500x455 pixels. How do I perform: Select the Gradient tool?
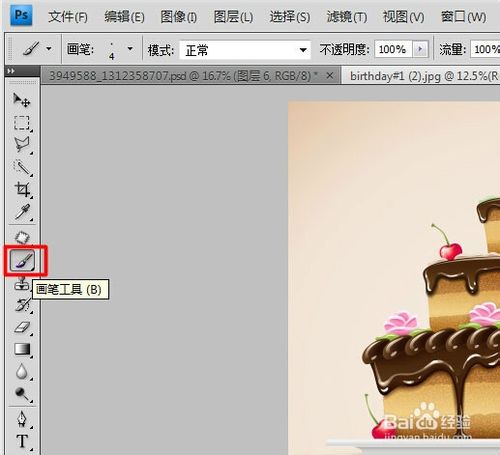pos(22,349)
